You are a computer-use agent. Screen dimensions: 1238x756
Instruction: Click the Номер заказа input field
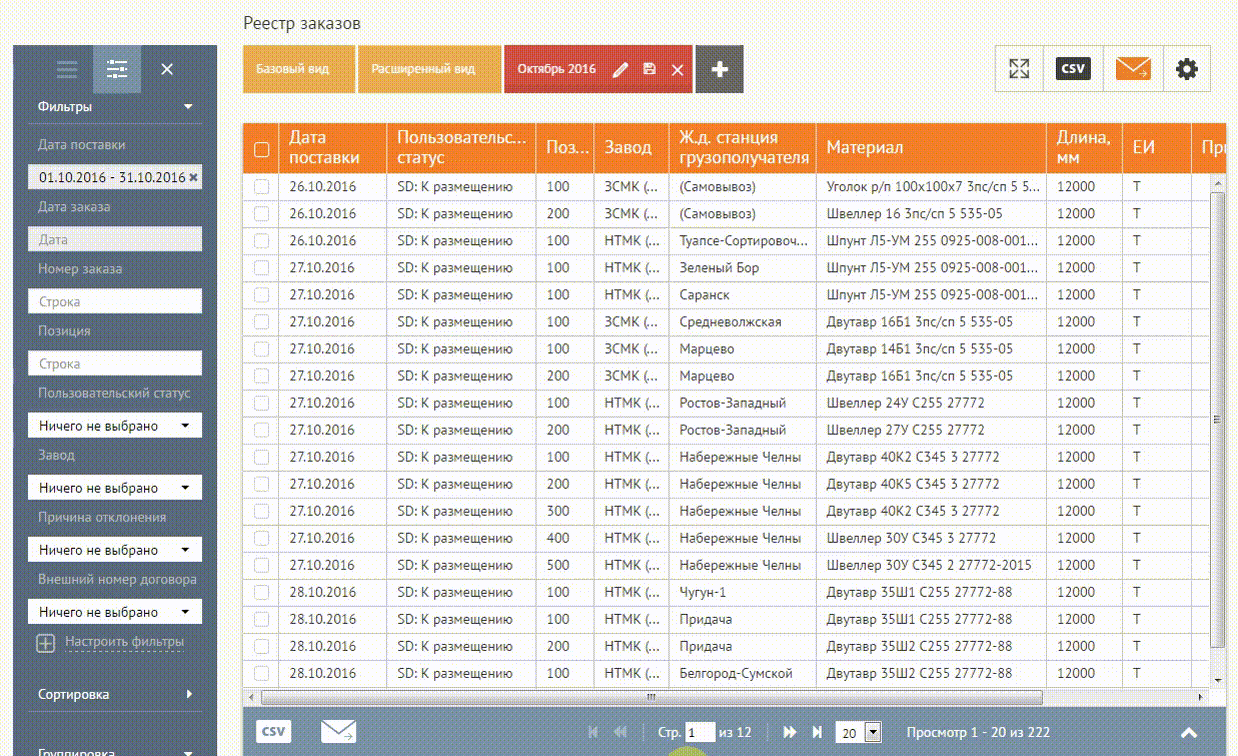click(x=114, y=302)
